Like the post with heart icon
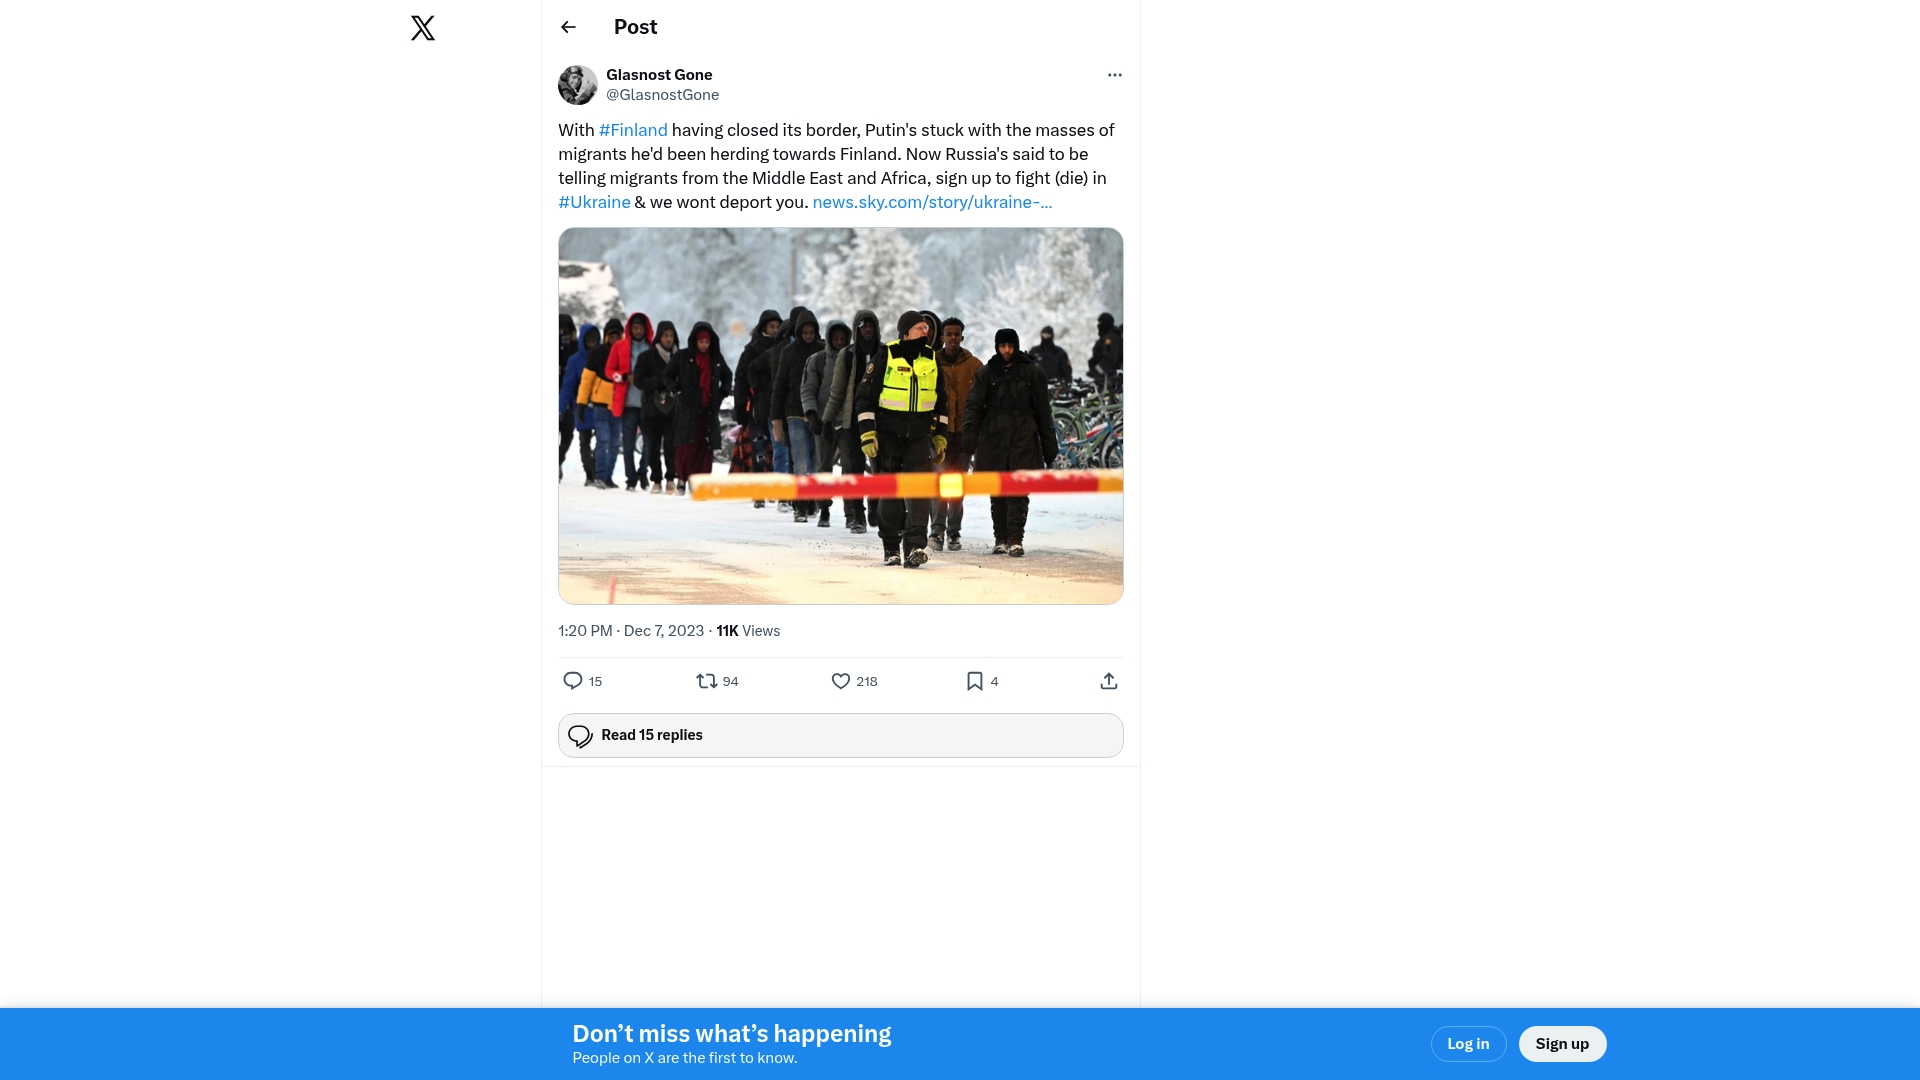 (x=841, y=681)
